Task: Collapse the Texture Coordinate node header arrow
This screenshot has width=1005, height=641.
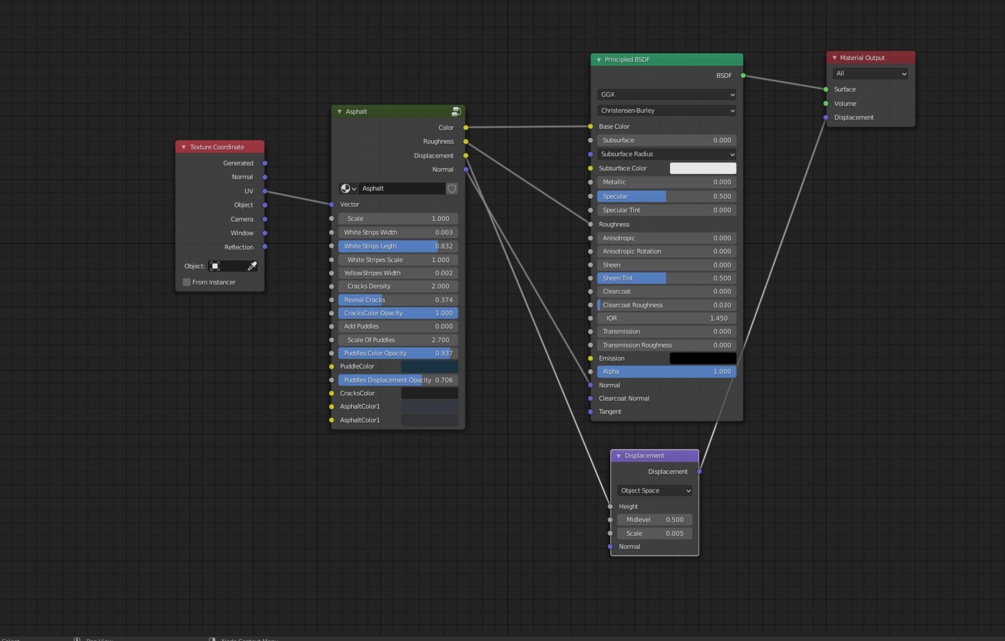Action: (183, 147)
